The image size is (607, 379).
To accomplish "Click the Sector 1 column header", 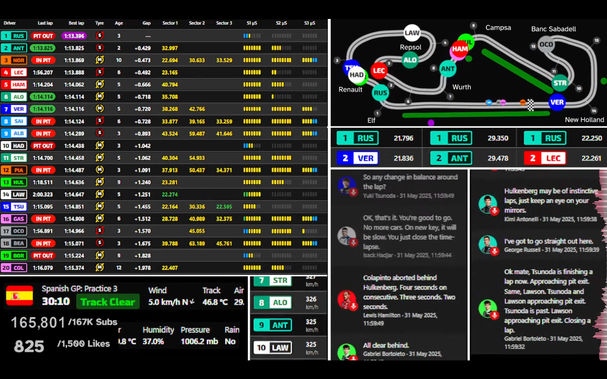I will (x=170, y=23).
